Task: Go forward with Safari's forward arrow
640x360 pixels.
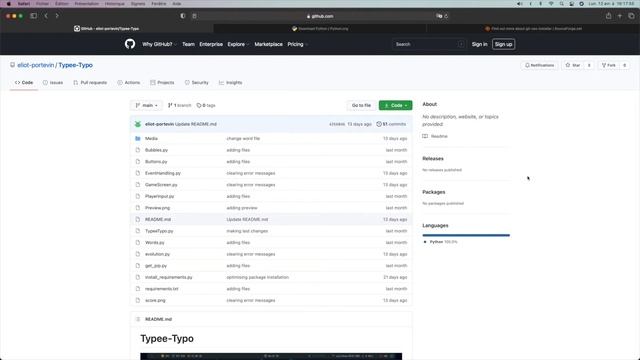Action: [x=57, y=16]
